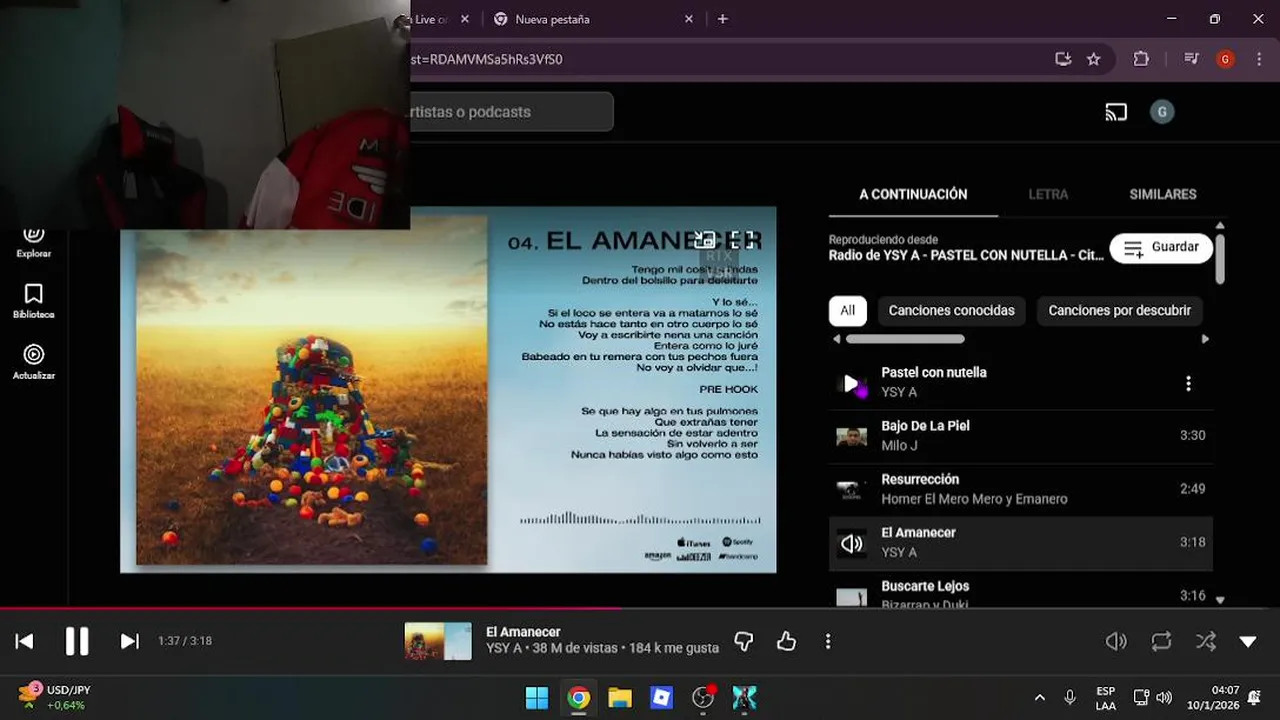Show hidden system tray icons
1280x720 pixels.
click(1039, 698)
